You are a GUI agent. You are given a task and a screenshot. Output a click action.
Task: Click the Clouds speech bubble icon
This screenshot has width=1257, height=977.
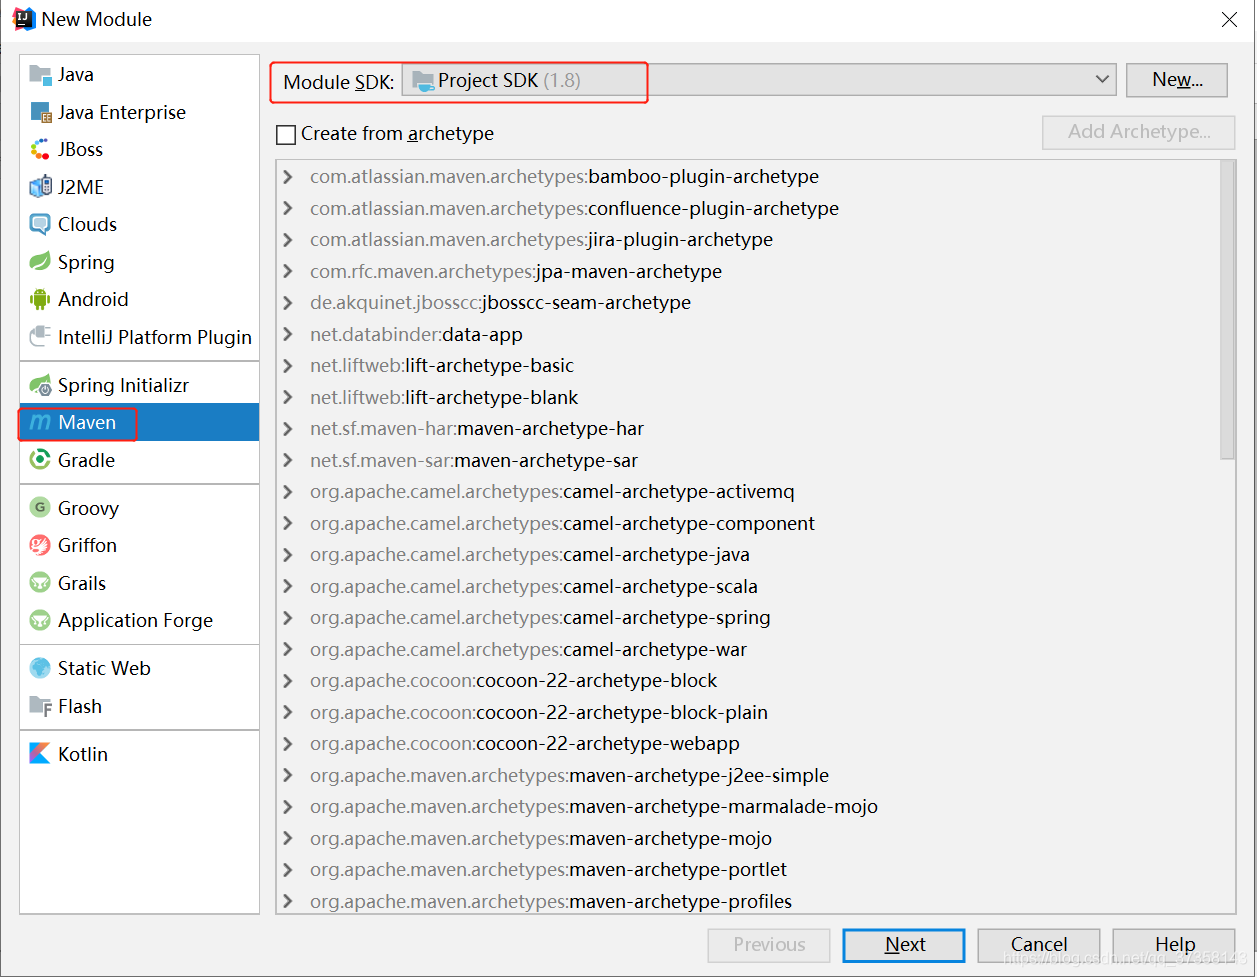(40, 224)
